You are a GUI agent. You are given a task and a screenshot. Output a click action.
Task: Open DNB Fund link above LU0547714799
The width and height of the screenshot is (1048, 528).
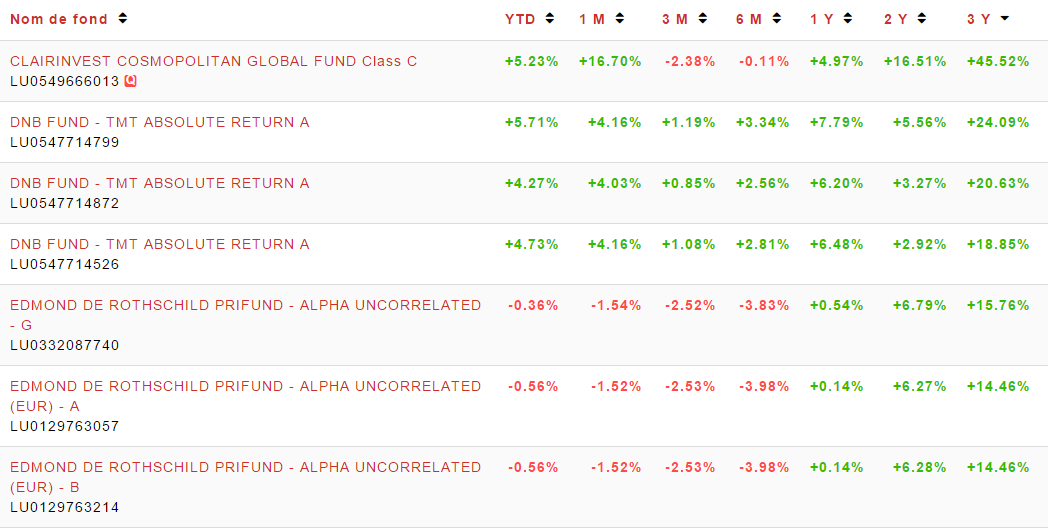click(160, 122)
